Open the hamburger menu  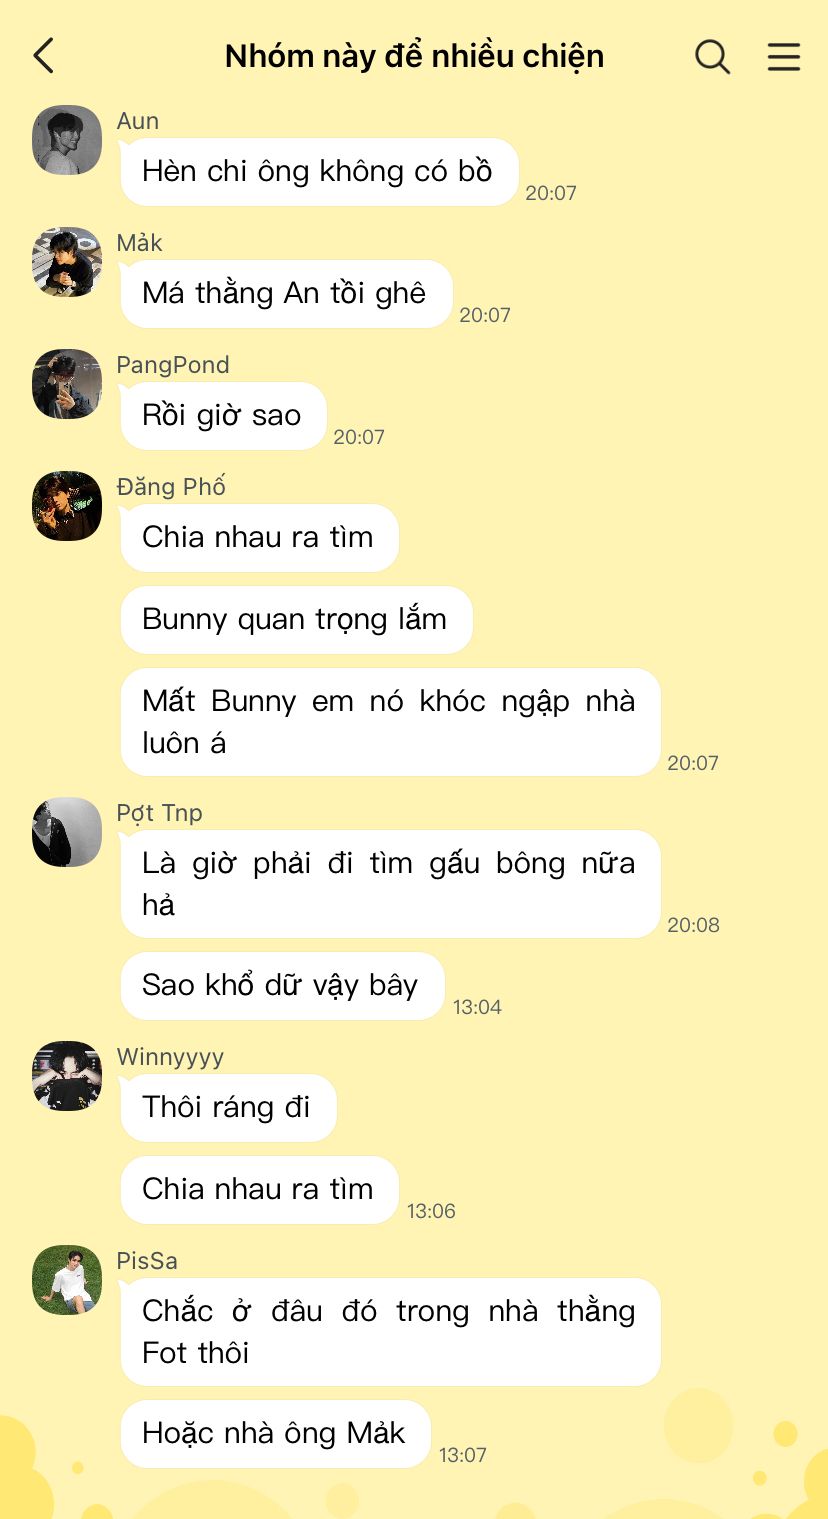(784, 56)
